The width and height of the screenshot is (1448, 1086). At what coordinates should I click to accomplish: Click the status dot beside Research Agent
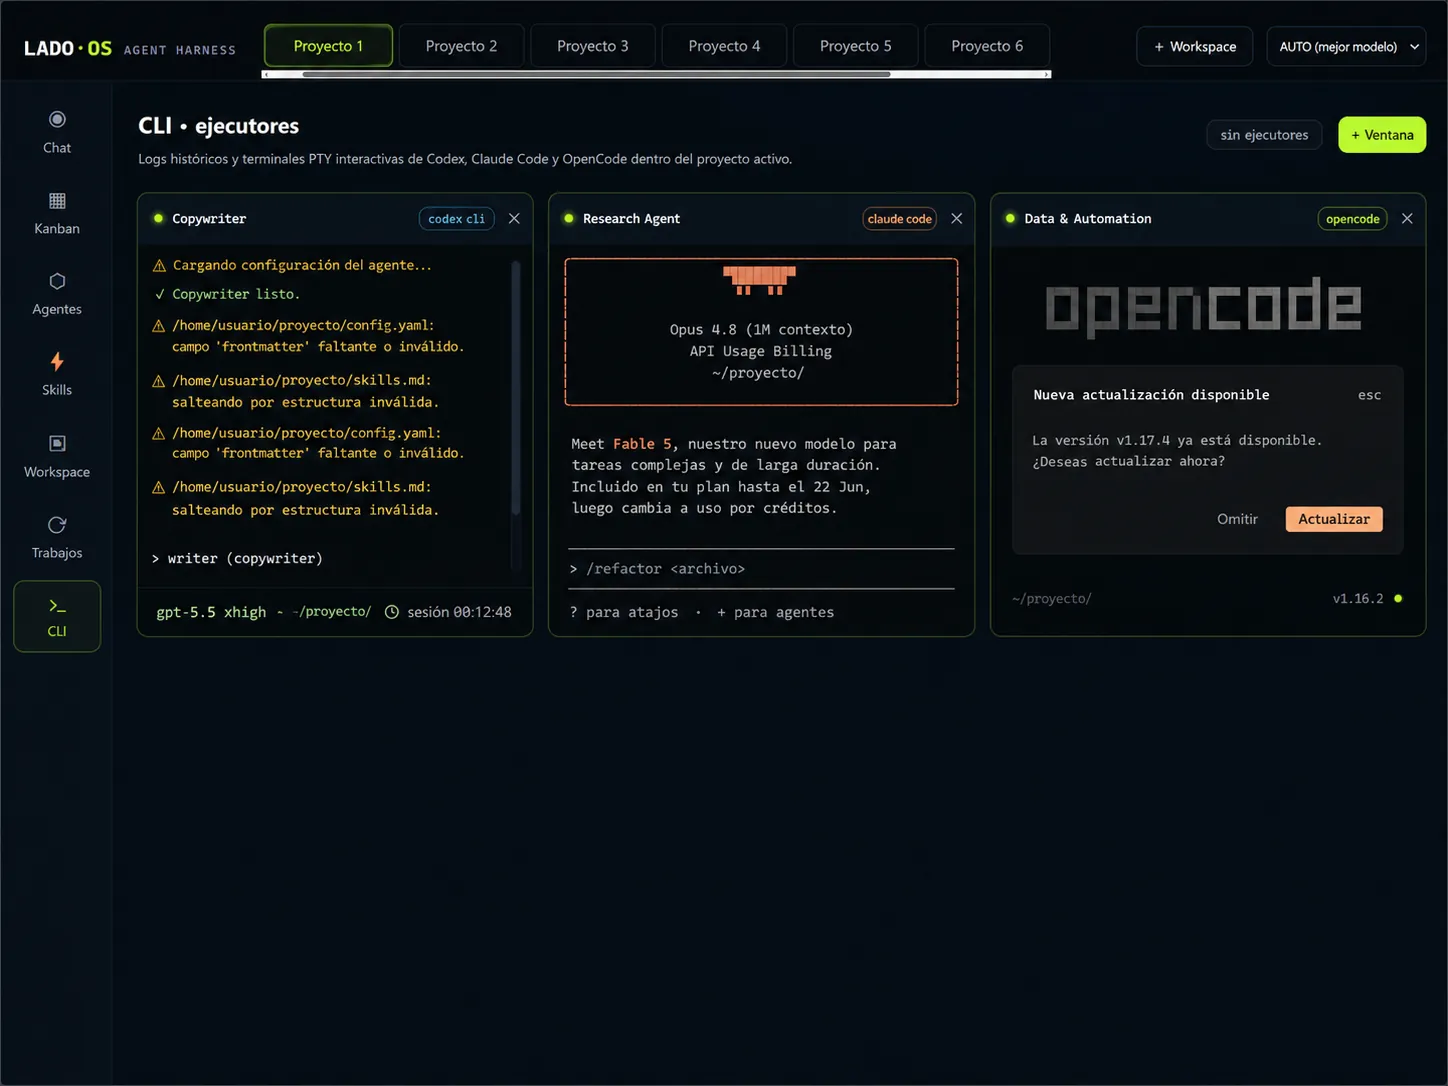click(569, 218)
